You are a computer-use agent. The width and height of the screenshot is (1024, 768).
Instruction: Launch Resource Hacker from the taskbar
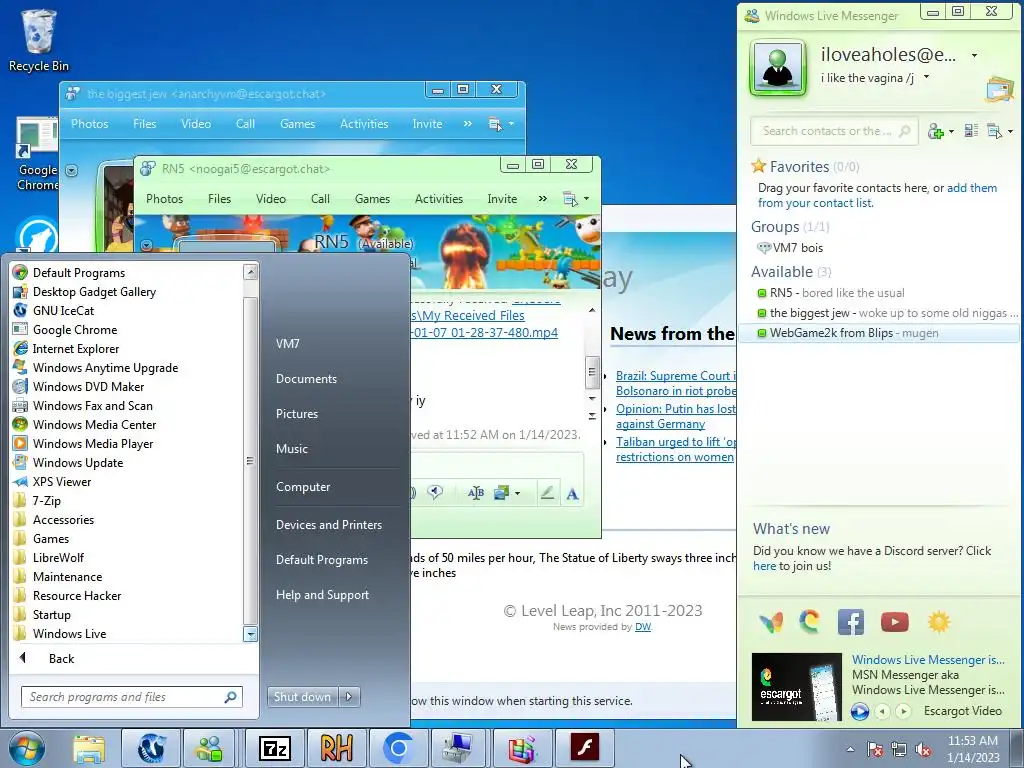click(x=336, y=748)
